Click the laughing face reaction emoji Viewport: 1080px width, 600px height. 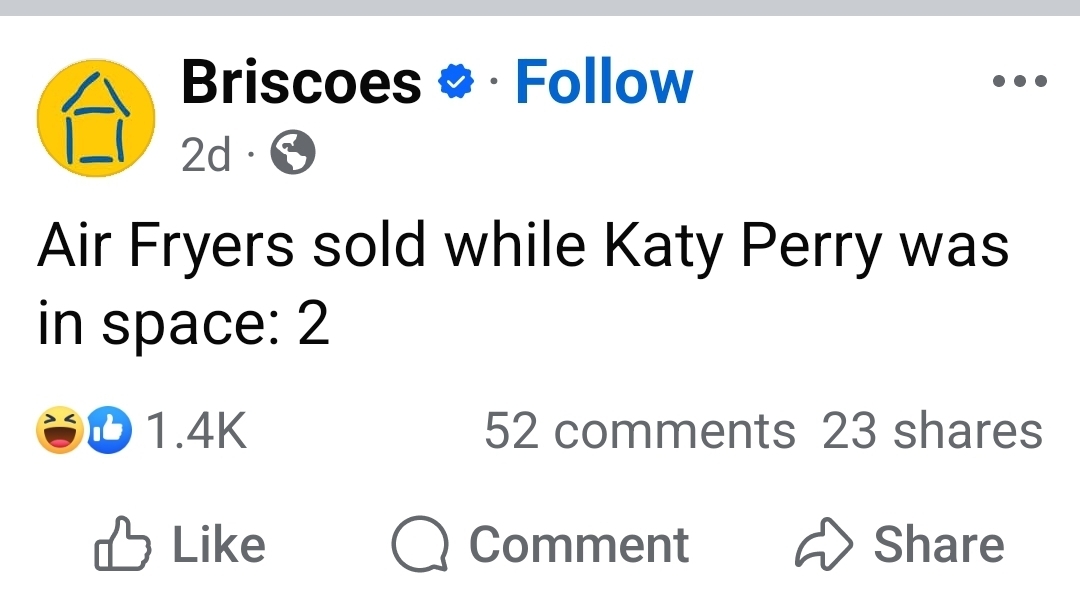click(59, 431)
